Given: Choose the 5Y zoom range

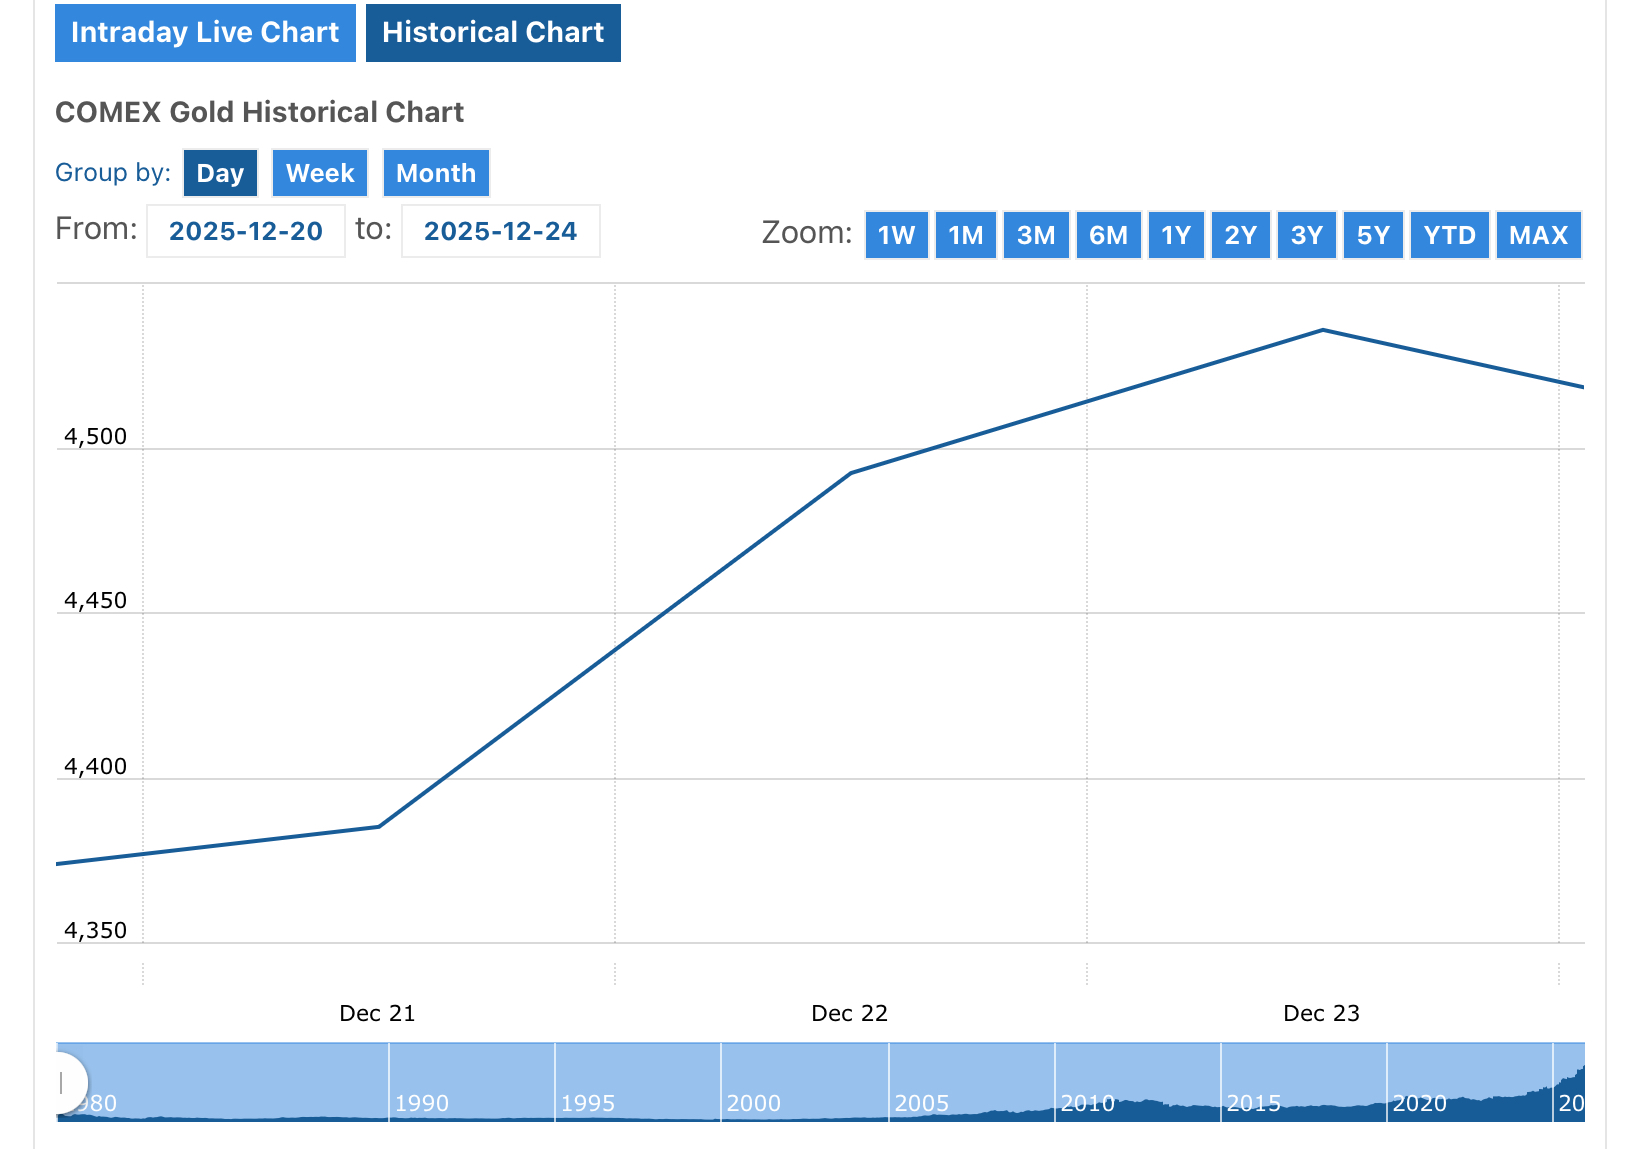Looking at the screenshot, I should click(x=1373, y=235).
